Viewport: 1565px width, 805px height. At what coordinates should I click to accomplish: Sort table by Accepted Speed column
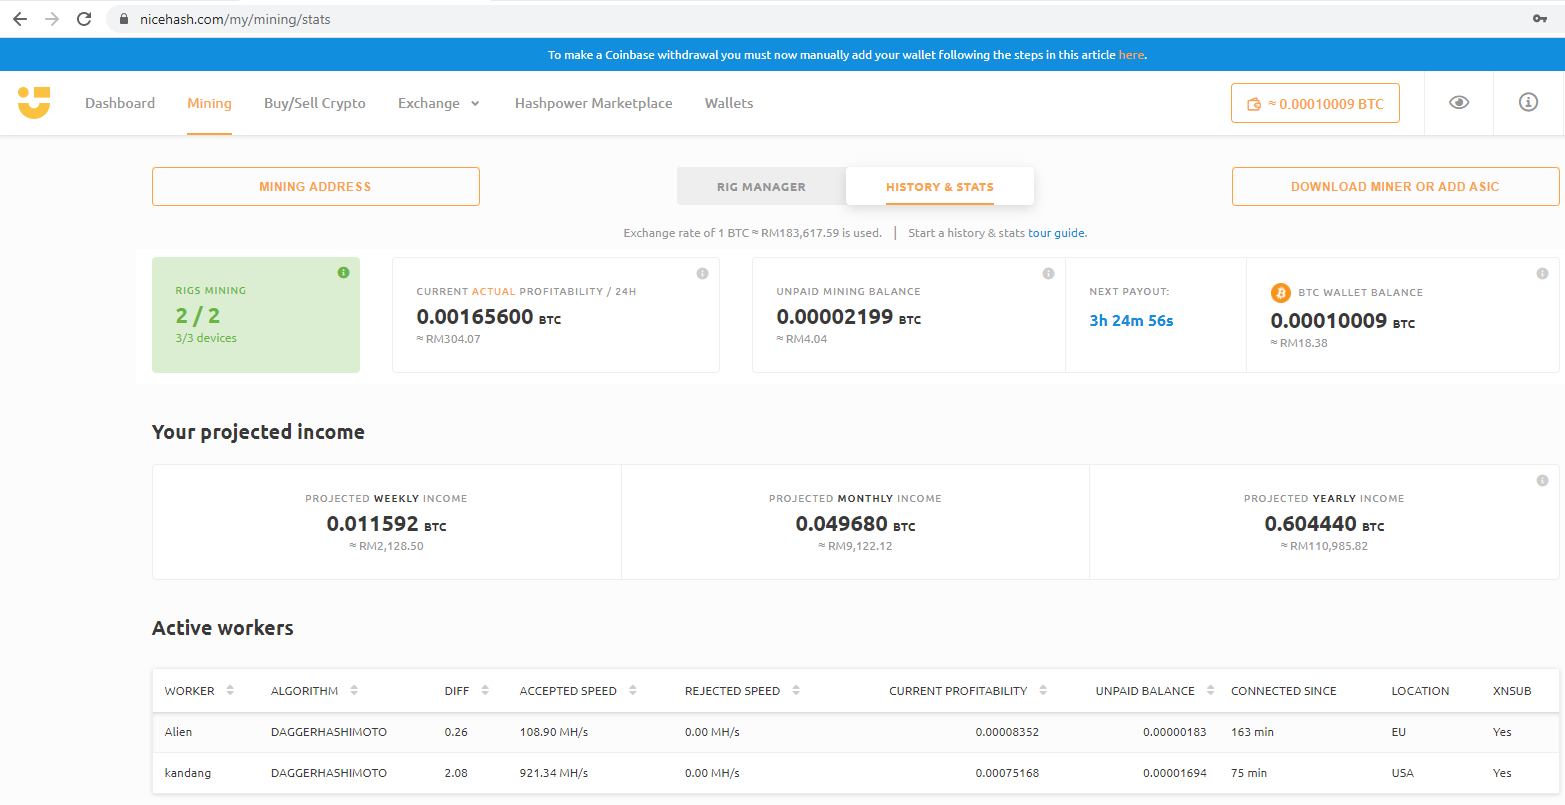tap(632, 691)
